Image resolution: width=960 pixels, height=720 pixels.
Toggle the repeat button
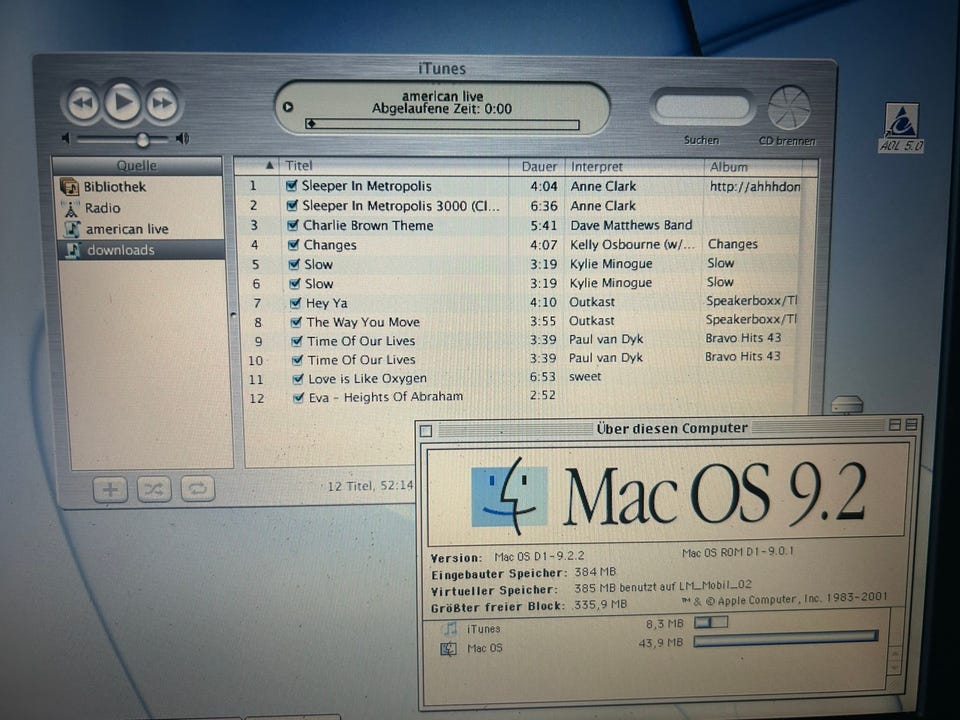pyautogui.click(x=197, y=489)
